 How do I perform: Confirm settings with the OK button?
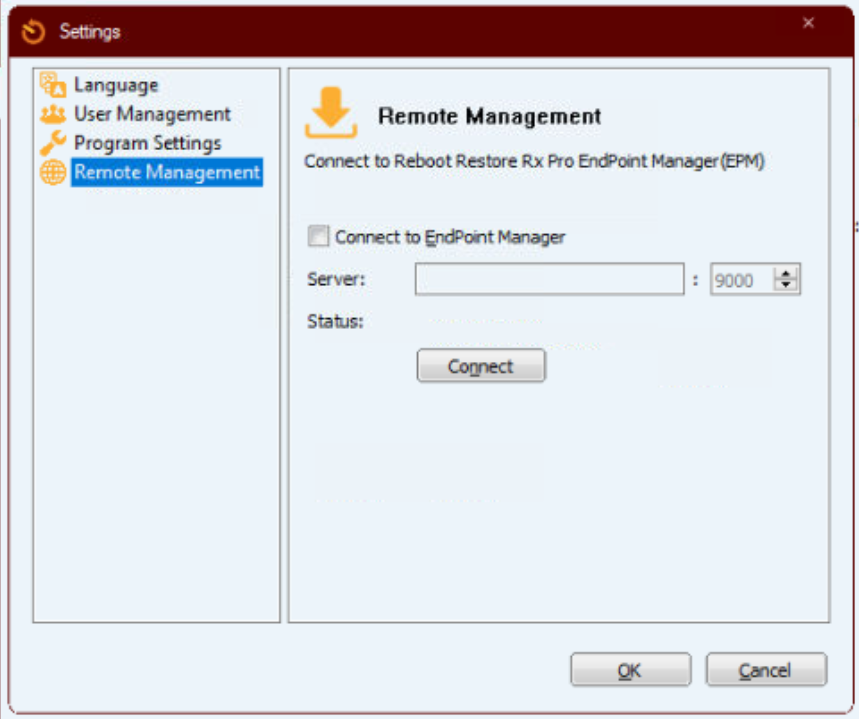pos(631,669)
